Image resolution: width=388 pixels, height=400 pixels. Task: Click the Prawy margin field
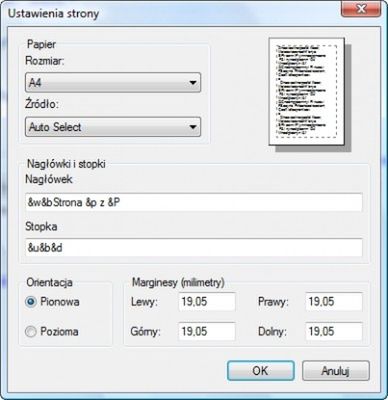[334, 302]
